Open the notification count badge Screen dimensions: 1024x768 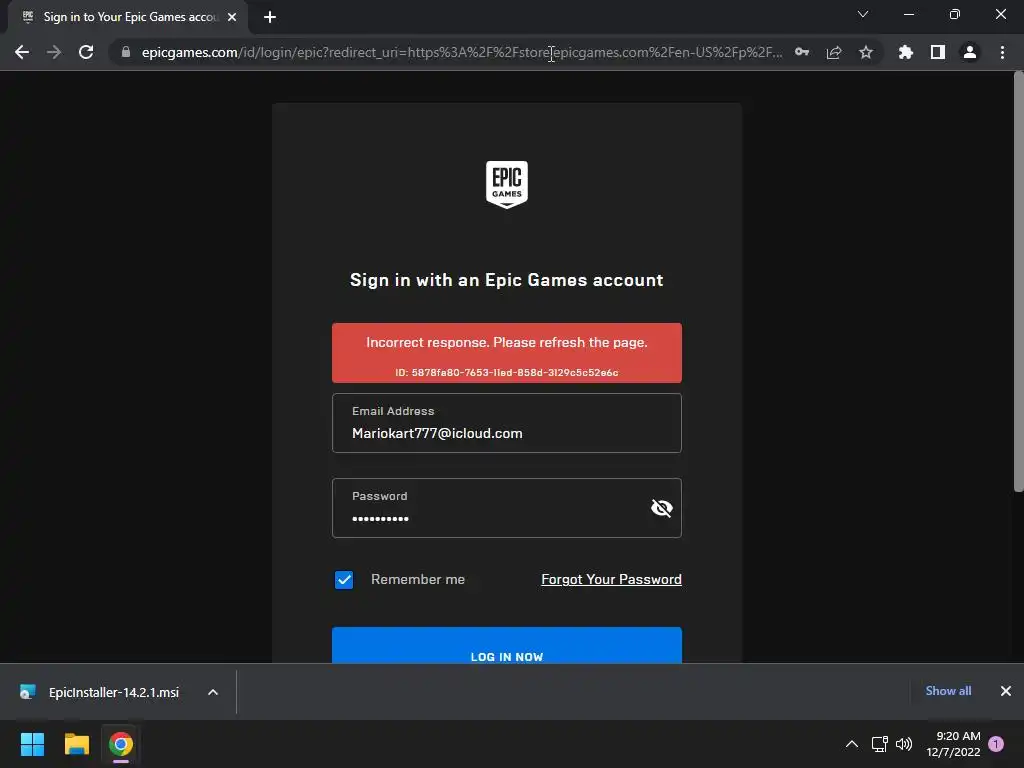(x=996, y=744)
